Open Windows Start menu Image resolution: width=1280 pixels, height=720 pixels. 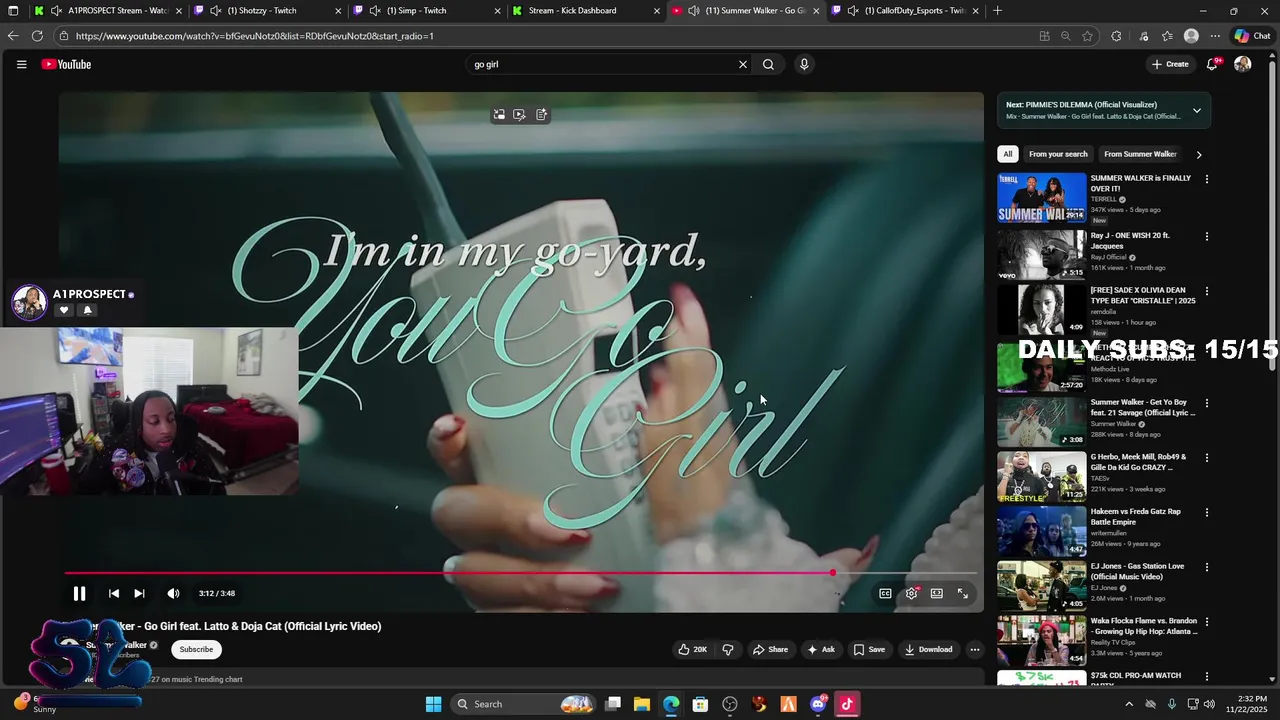(x=433, y=704)
